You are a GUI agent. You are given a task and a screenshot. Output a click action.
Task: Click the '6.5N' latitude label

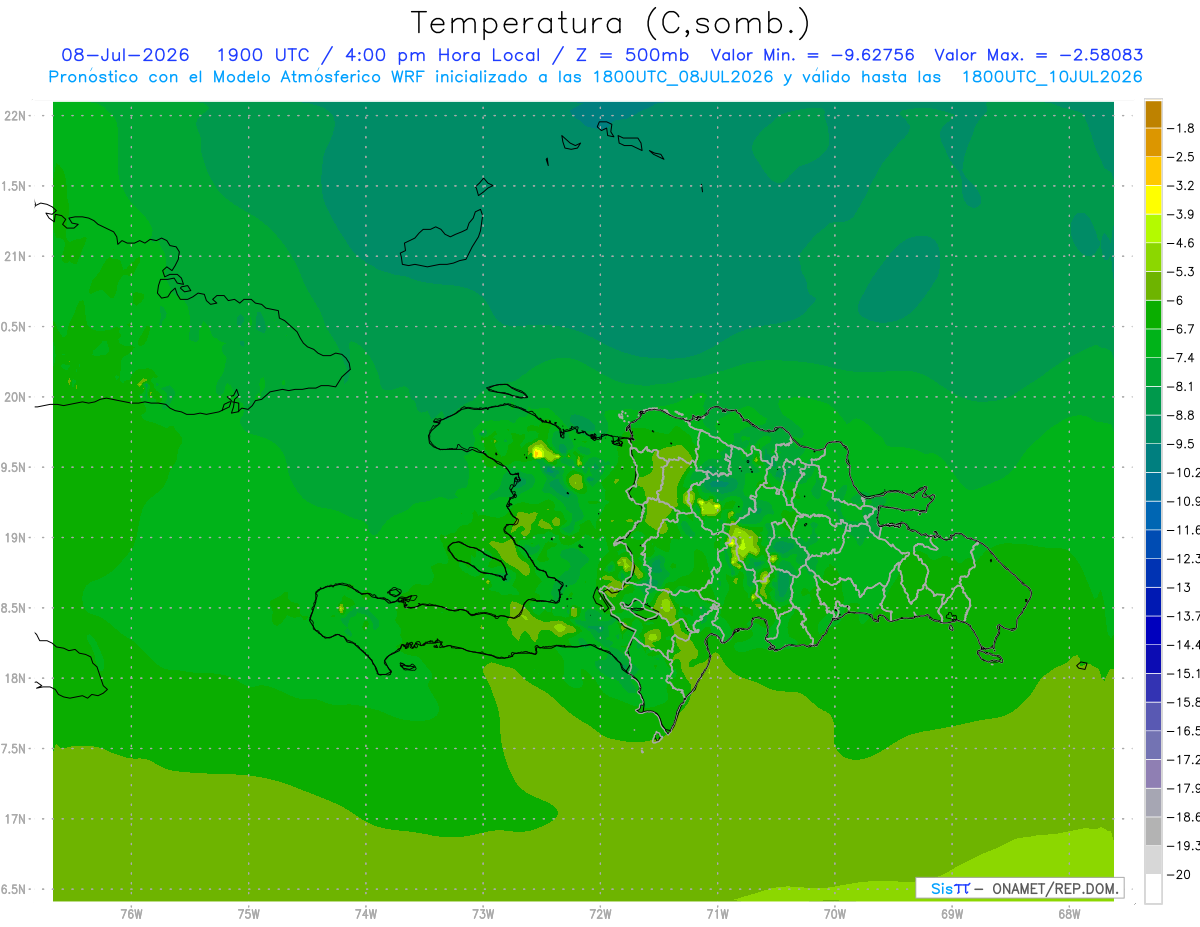click(x=14, y=889)
